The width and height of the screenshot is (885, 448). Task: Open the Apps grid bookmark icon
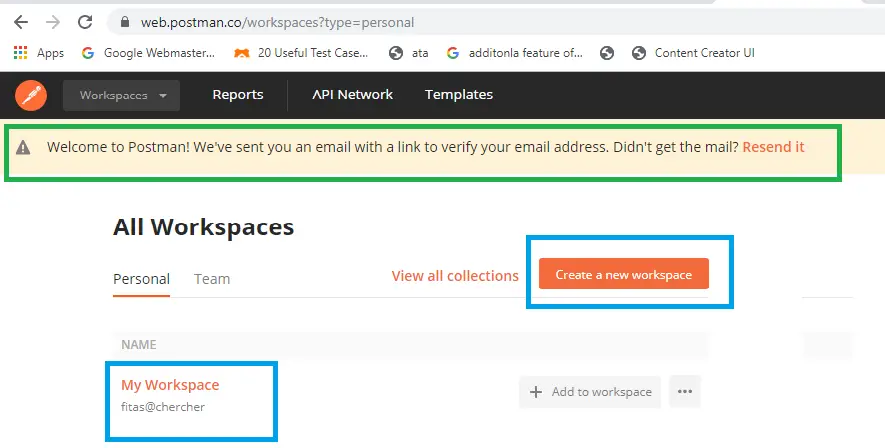(20, 52)
